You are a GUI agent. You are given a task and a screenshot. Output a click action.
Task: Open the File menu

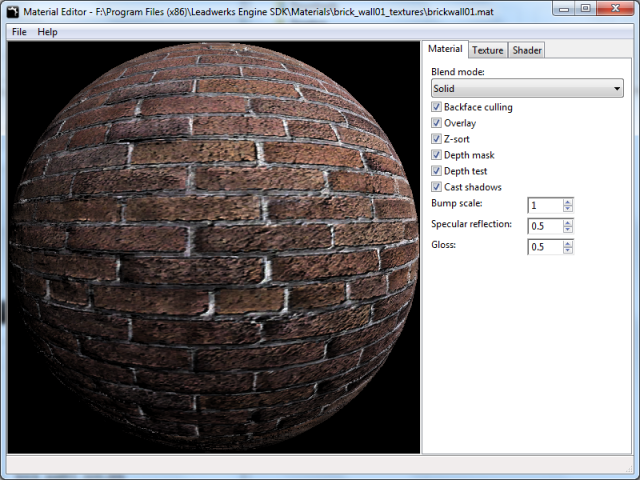click(19, 32)
